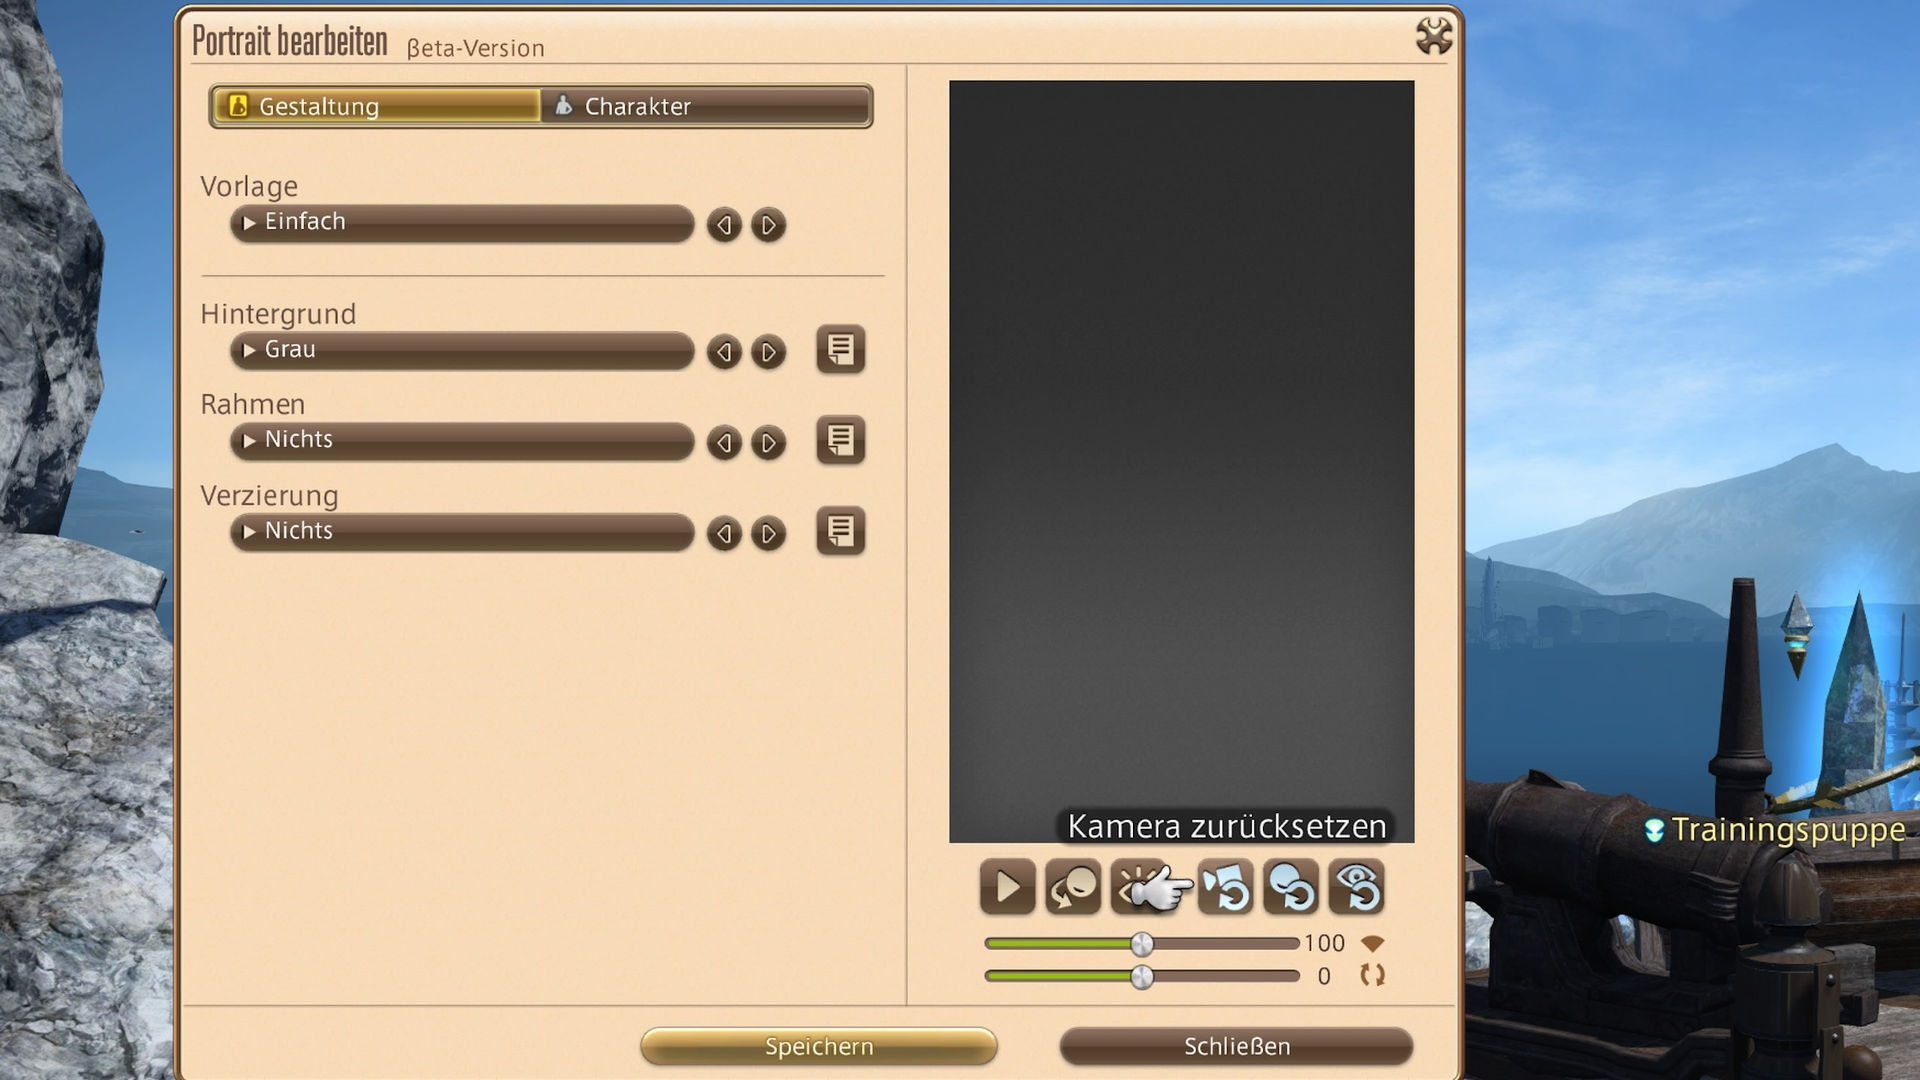Select previous Verzierung with left arrow
This screenshot has height=1080, width=1920.
point(724,533)
